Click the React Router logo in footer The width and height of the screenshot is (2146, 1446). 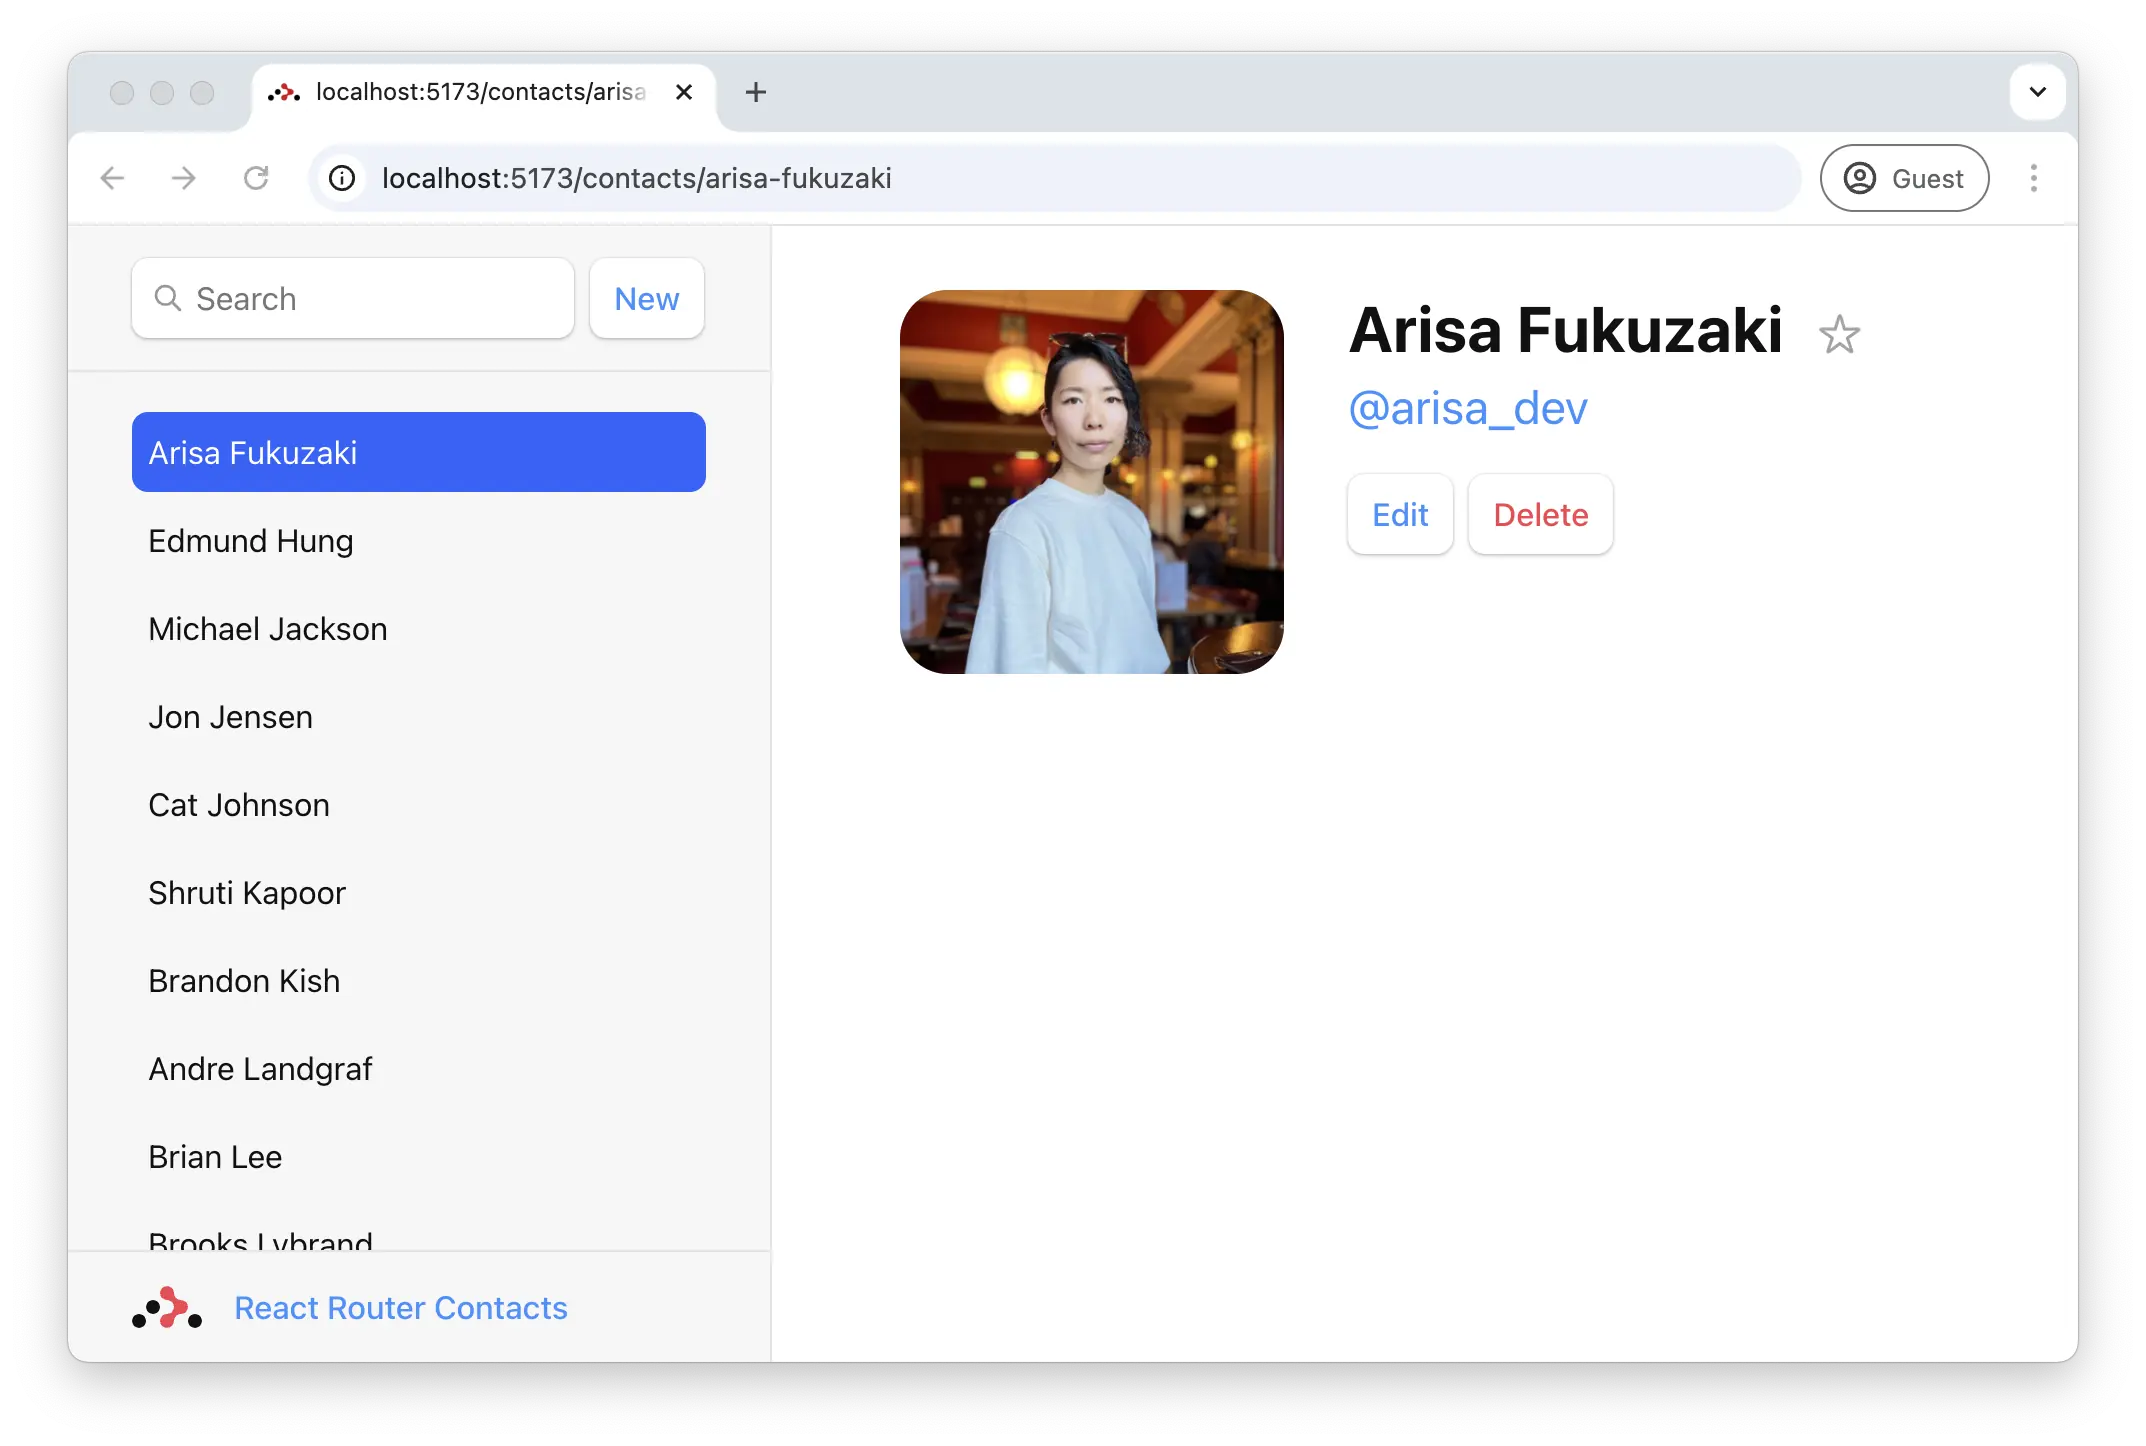click(x=167, y=1307)
